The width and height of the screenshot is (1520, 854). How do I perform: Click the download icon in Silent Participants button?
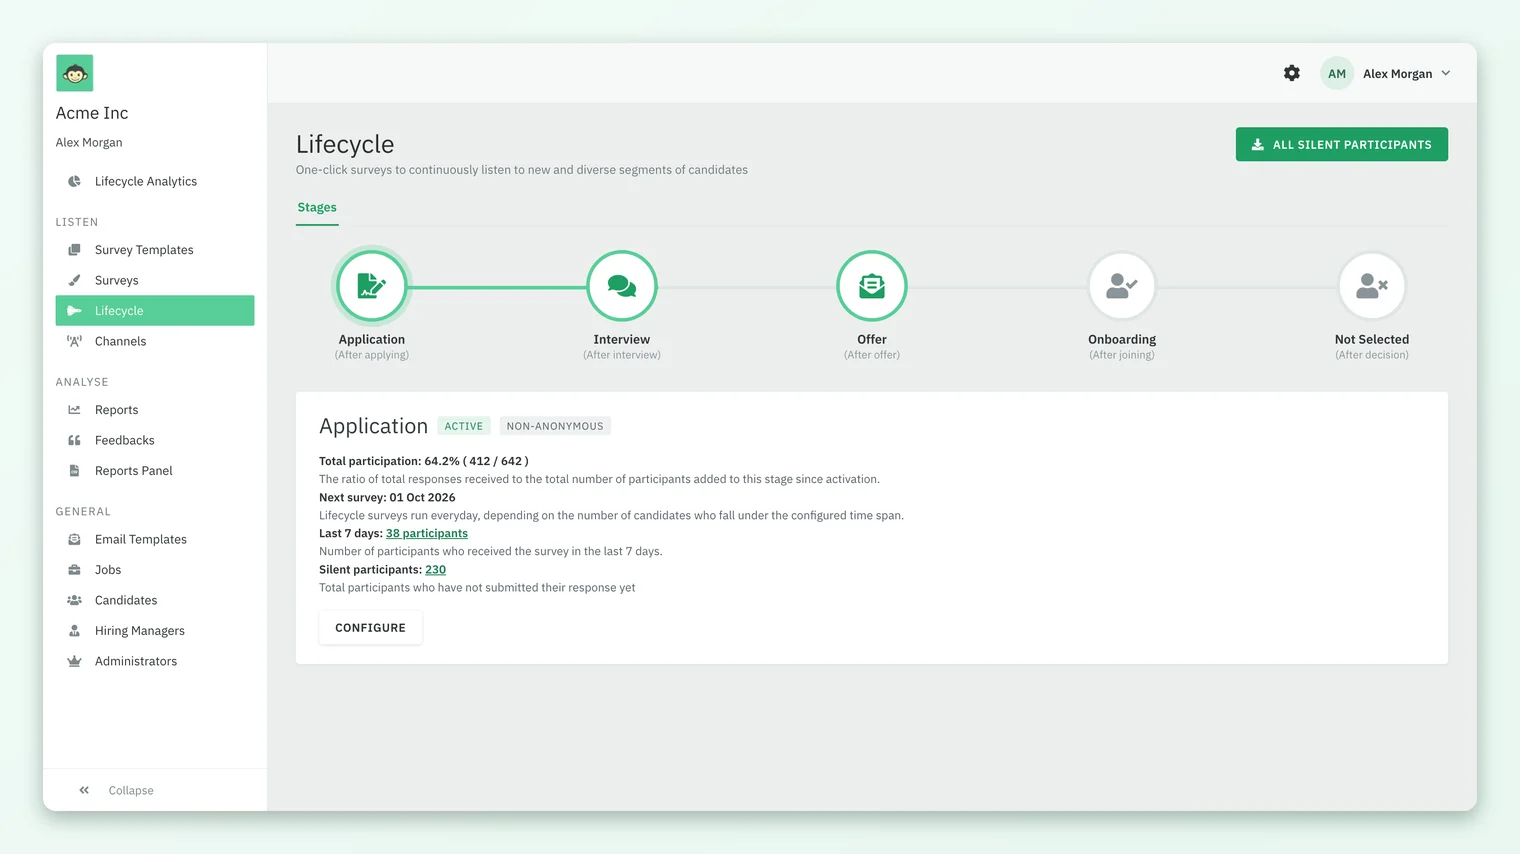(1258, 144)
